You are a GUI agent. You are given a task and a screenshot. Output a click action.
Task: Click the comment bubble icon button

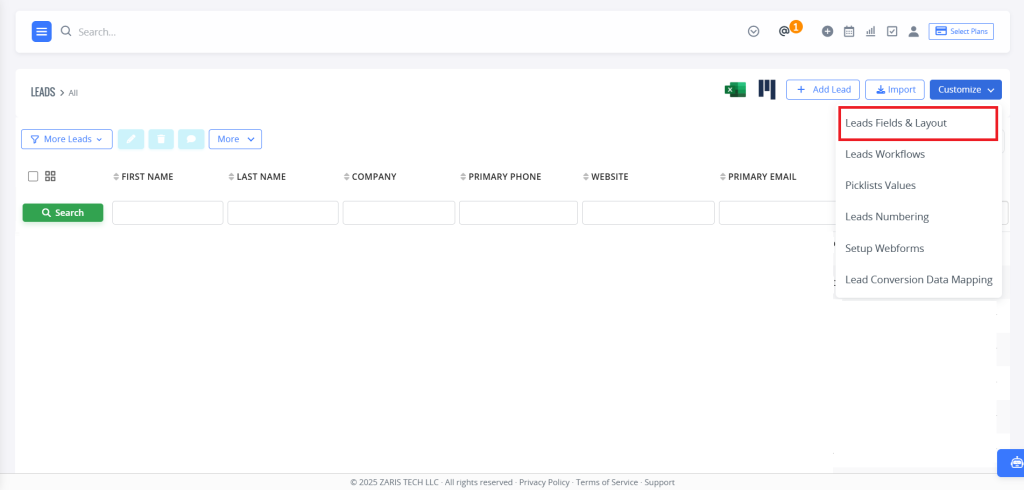point(191,139)
